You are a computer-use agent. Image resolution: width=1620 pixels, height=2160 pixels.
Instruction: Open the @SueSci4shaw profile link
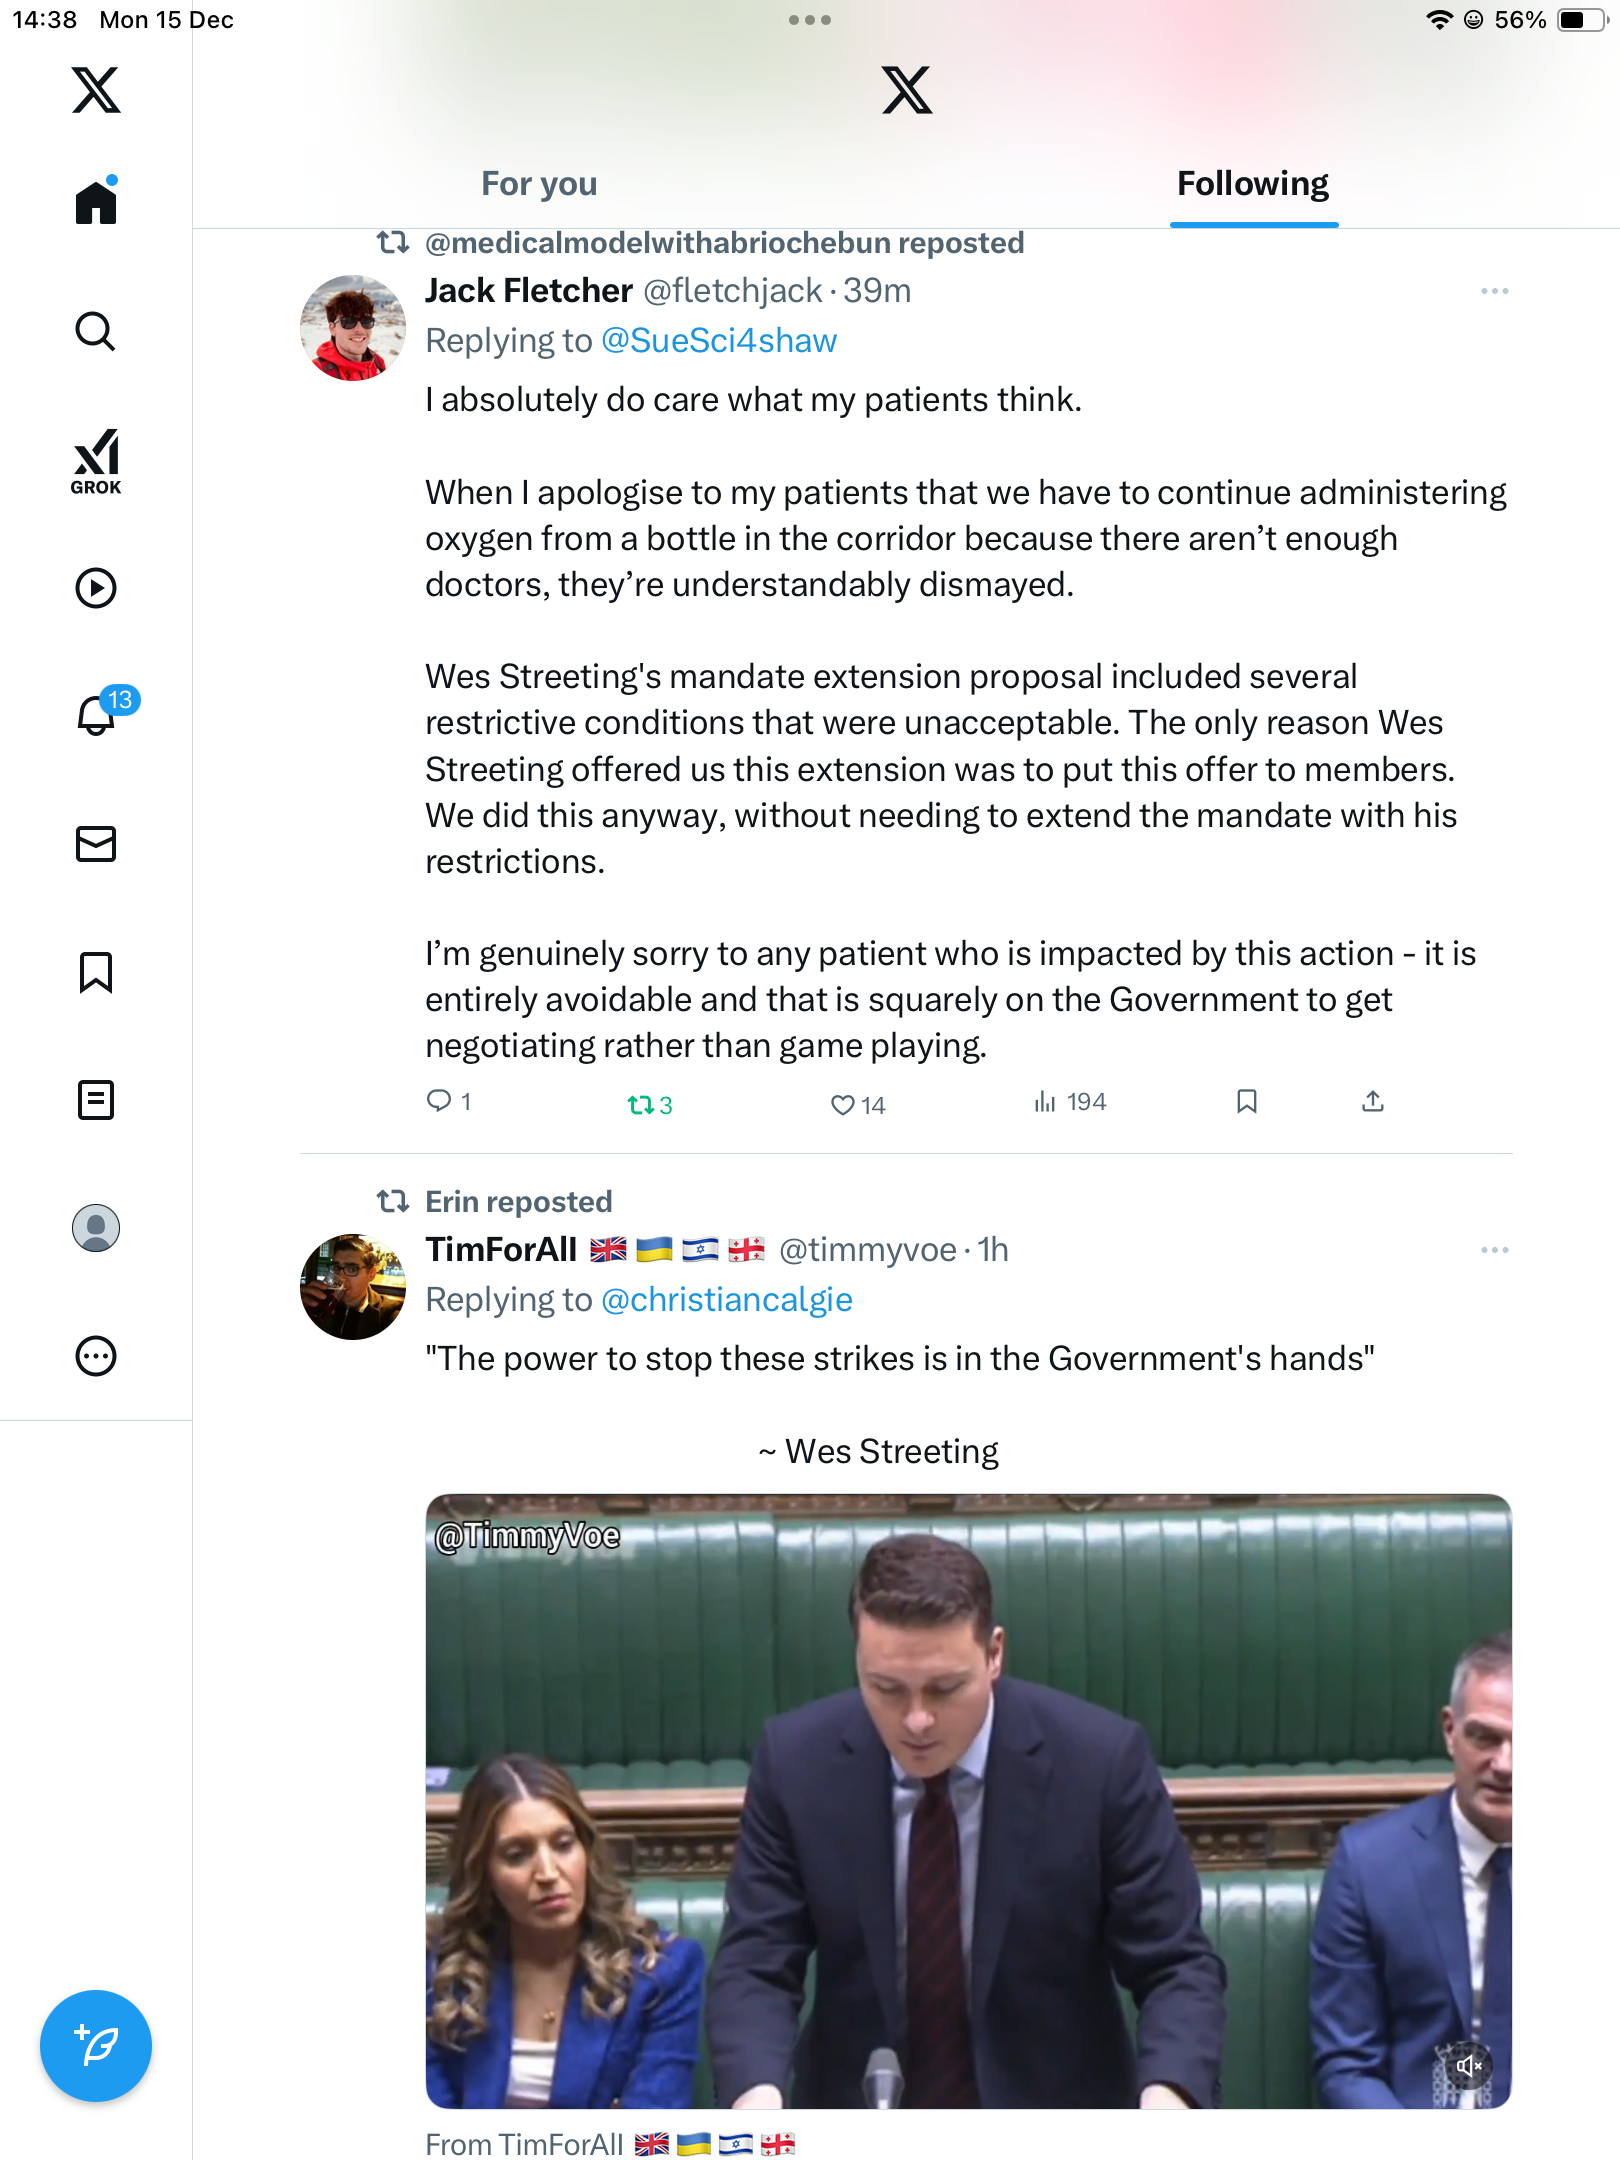[719, 341]
